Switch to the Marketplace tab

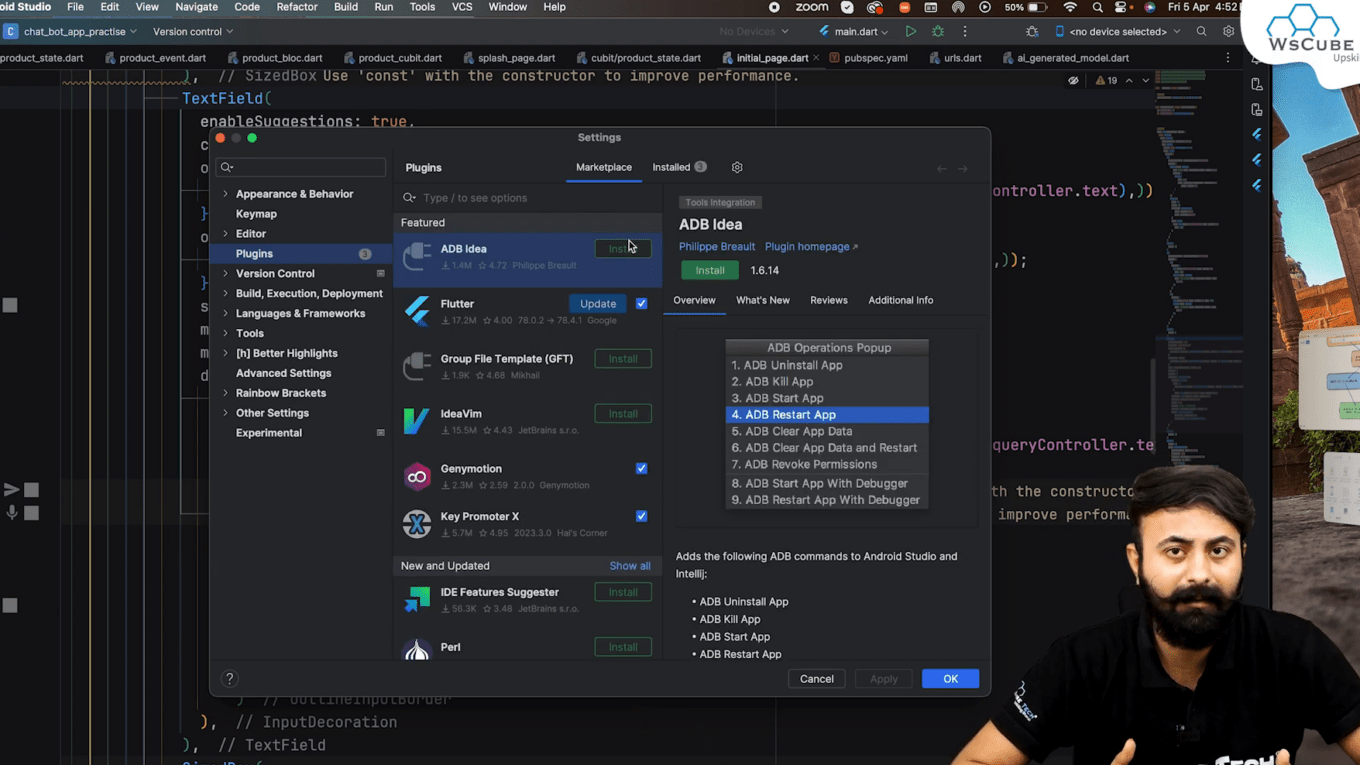point(604,168)
